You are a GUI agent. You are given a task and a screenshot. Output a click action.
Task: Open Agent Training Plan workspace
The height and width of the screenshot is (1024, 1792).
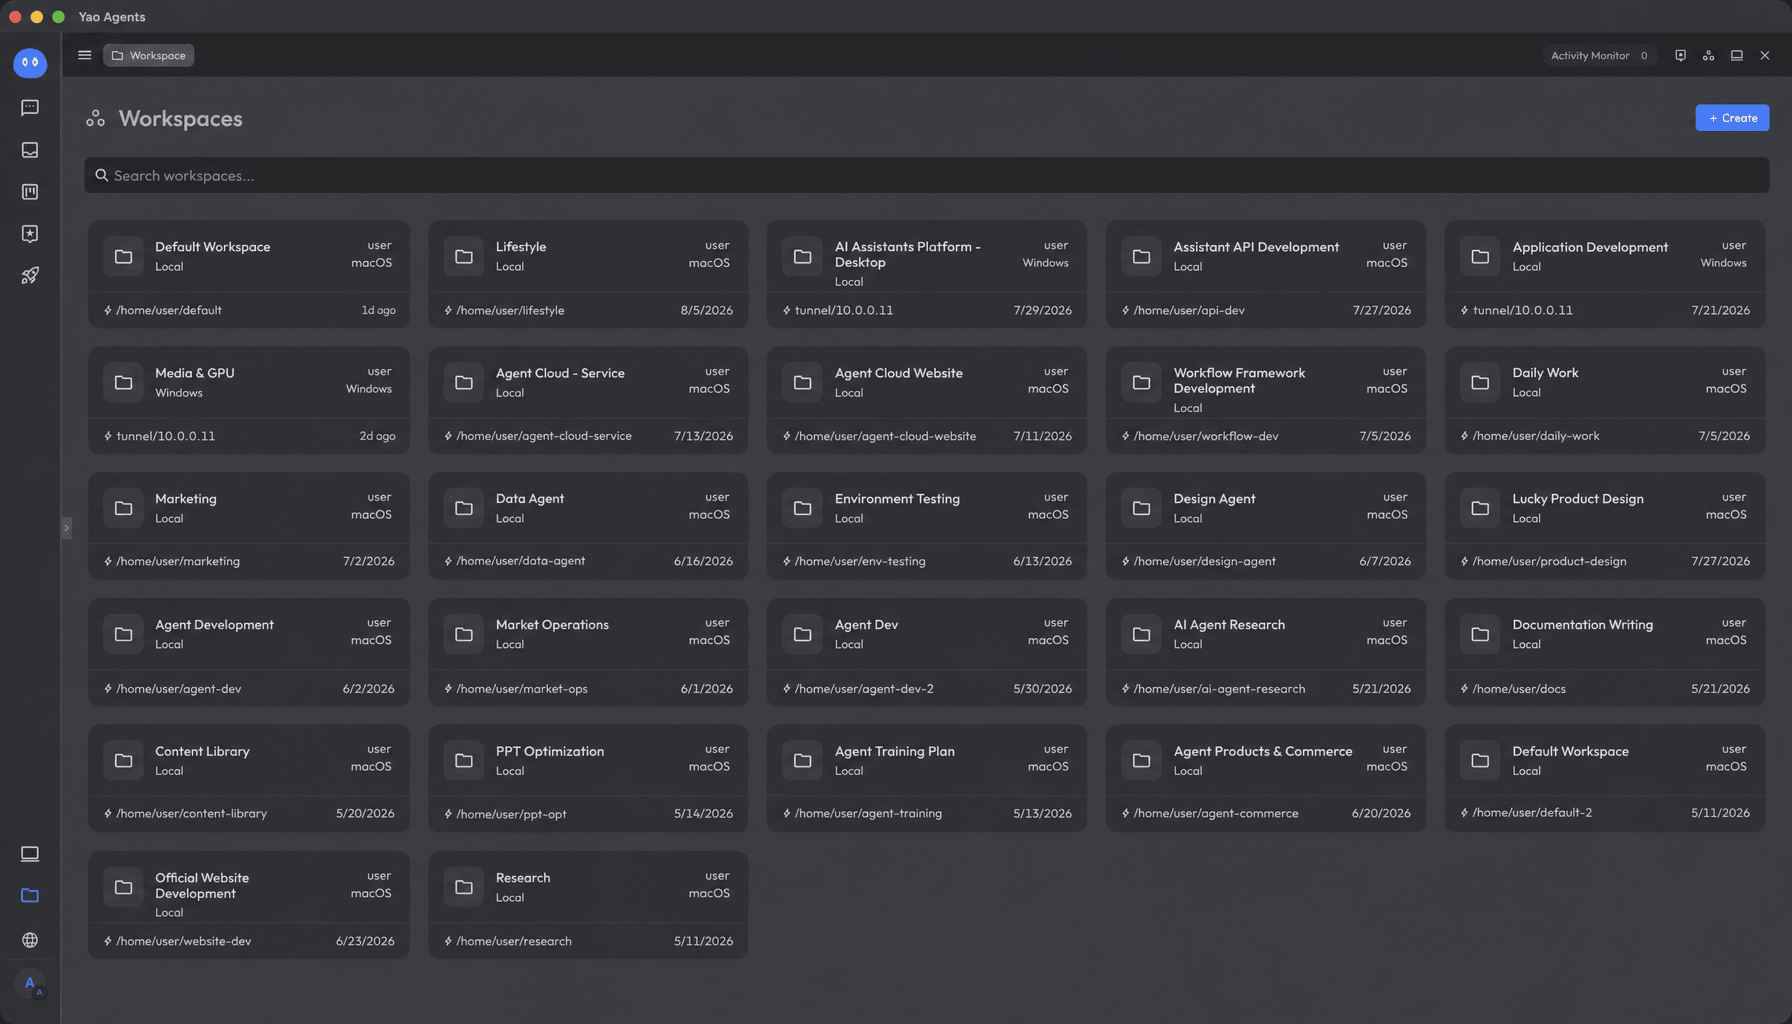tap(927, 778)
